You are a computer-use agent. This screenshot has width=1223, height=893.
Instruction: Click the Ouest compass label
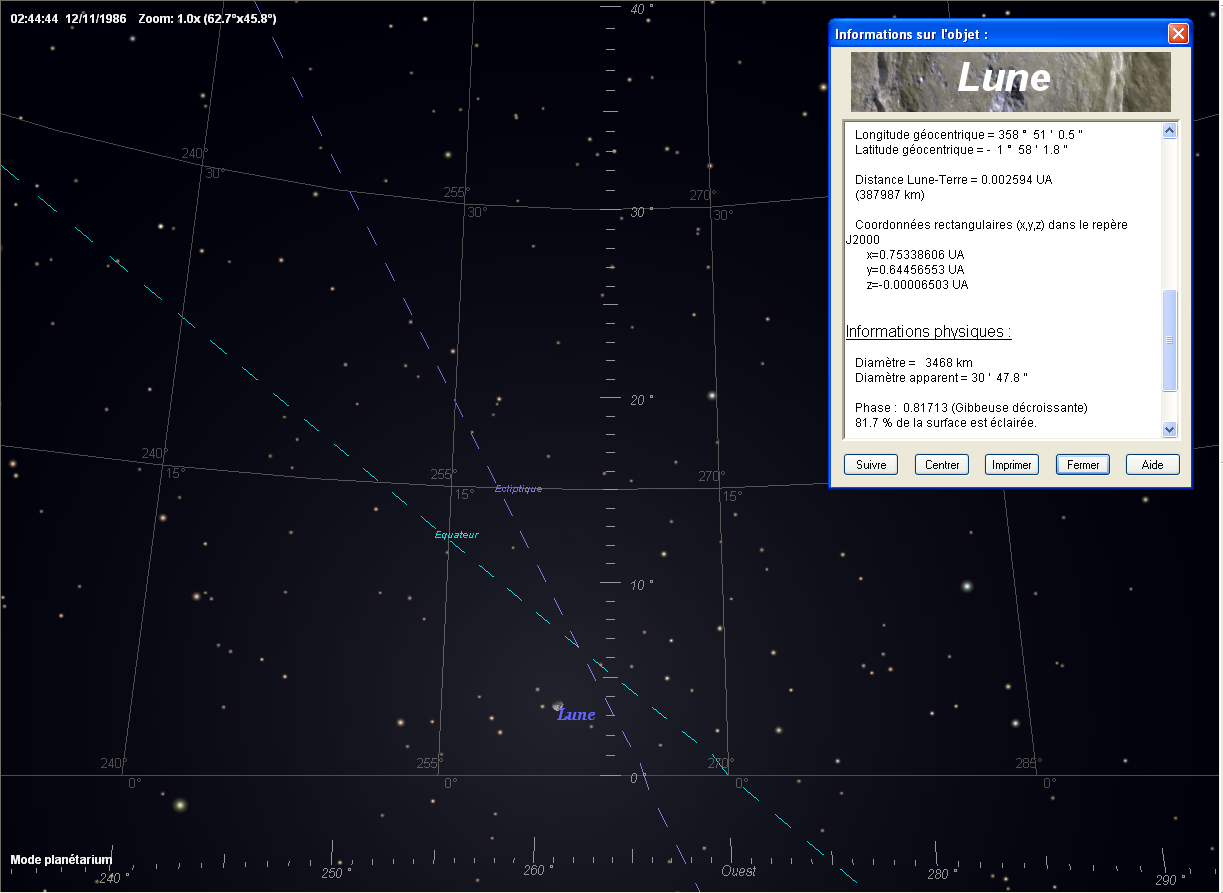739,872
